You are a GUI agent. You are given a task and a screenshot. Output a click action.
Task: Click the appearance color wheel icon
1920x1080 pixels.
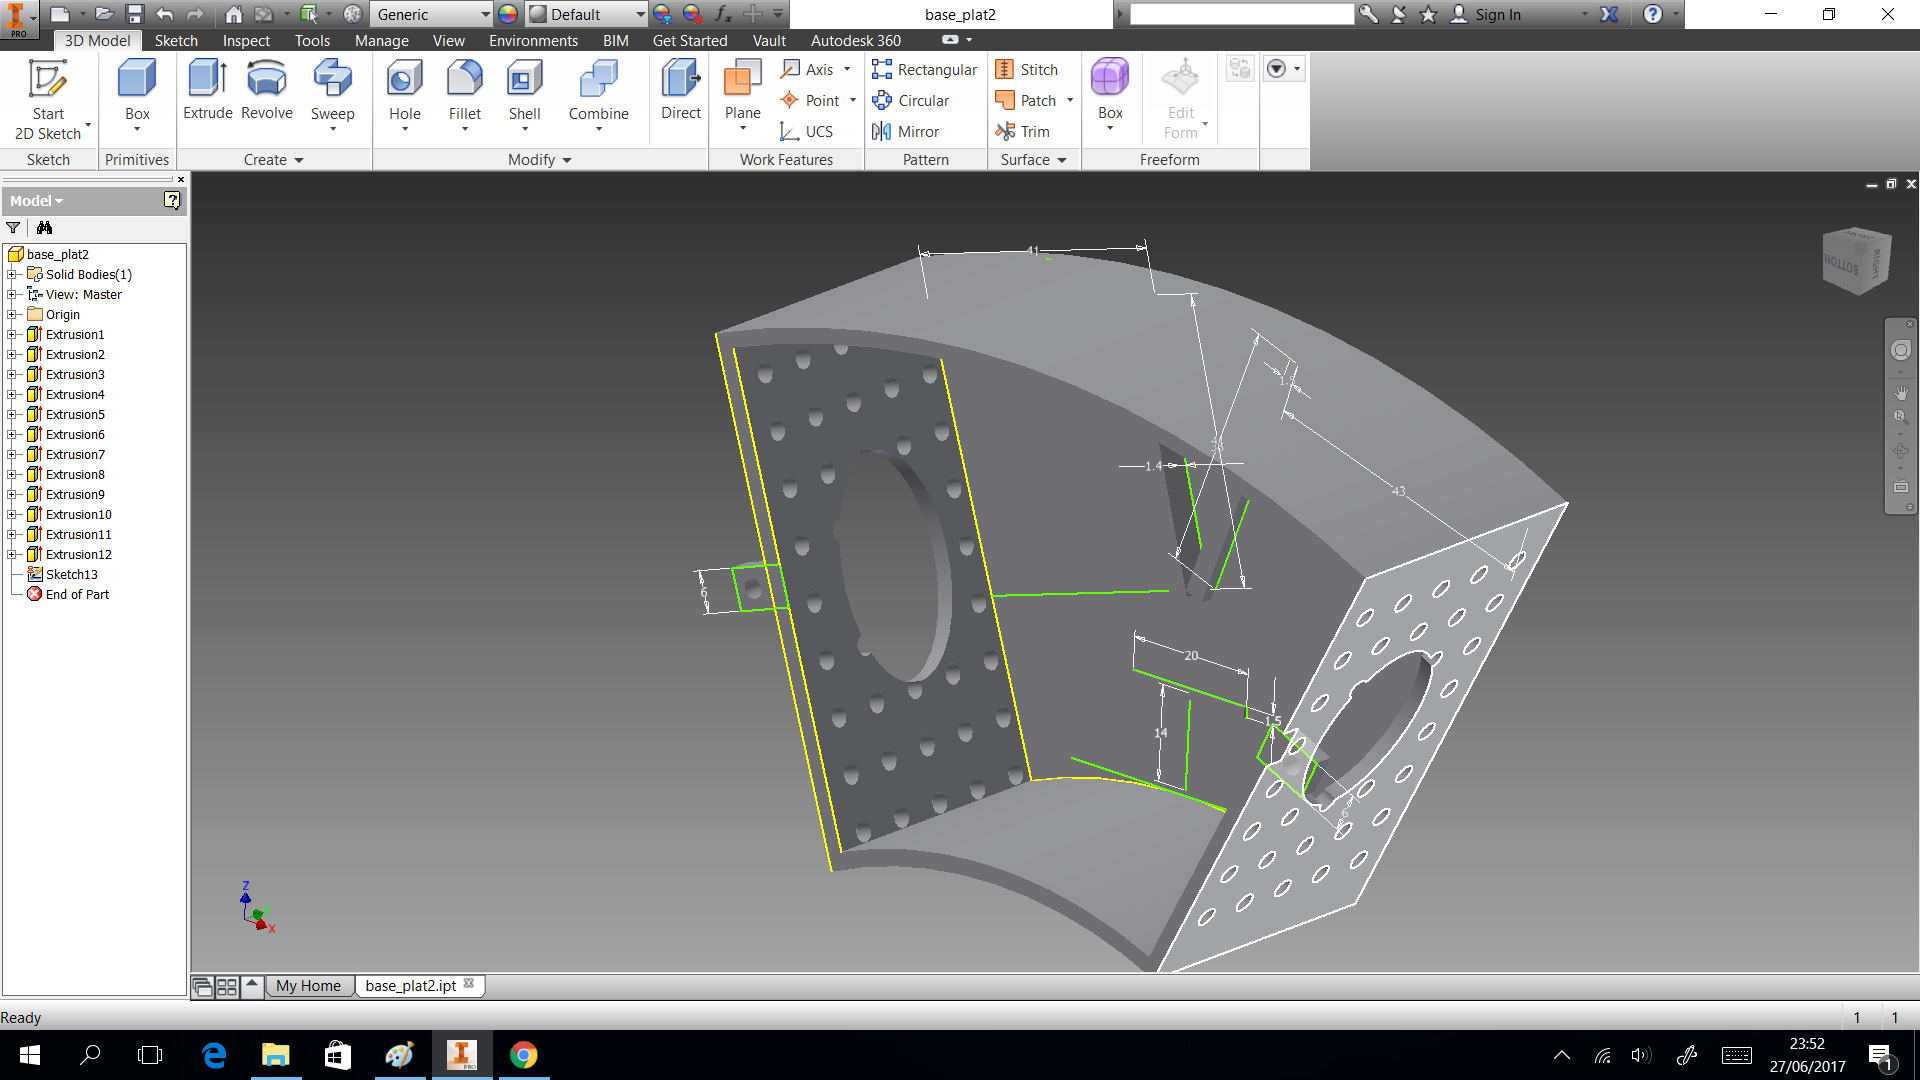pos(508,14)
